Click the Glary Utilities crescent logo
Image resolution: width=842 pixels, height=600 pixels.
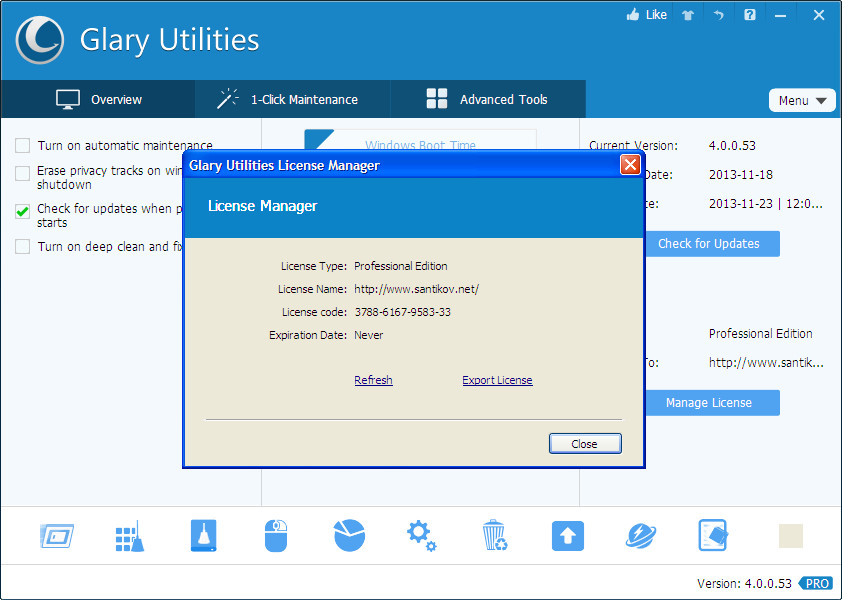[x=40, y=40]
